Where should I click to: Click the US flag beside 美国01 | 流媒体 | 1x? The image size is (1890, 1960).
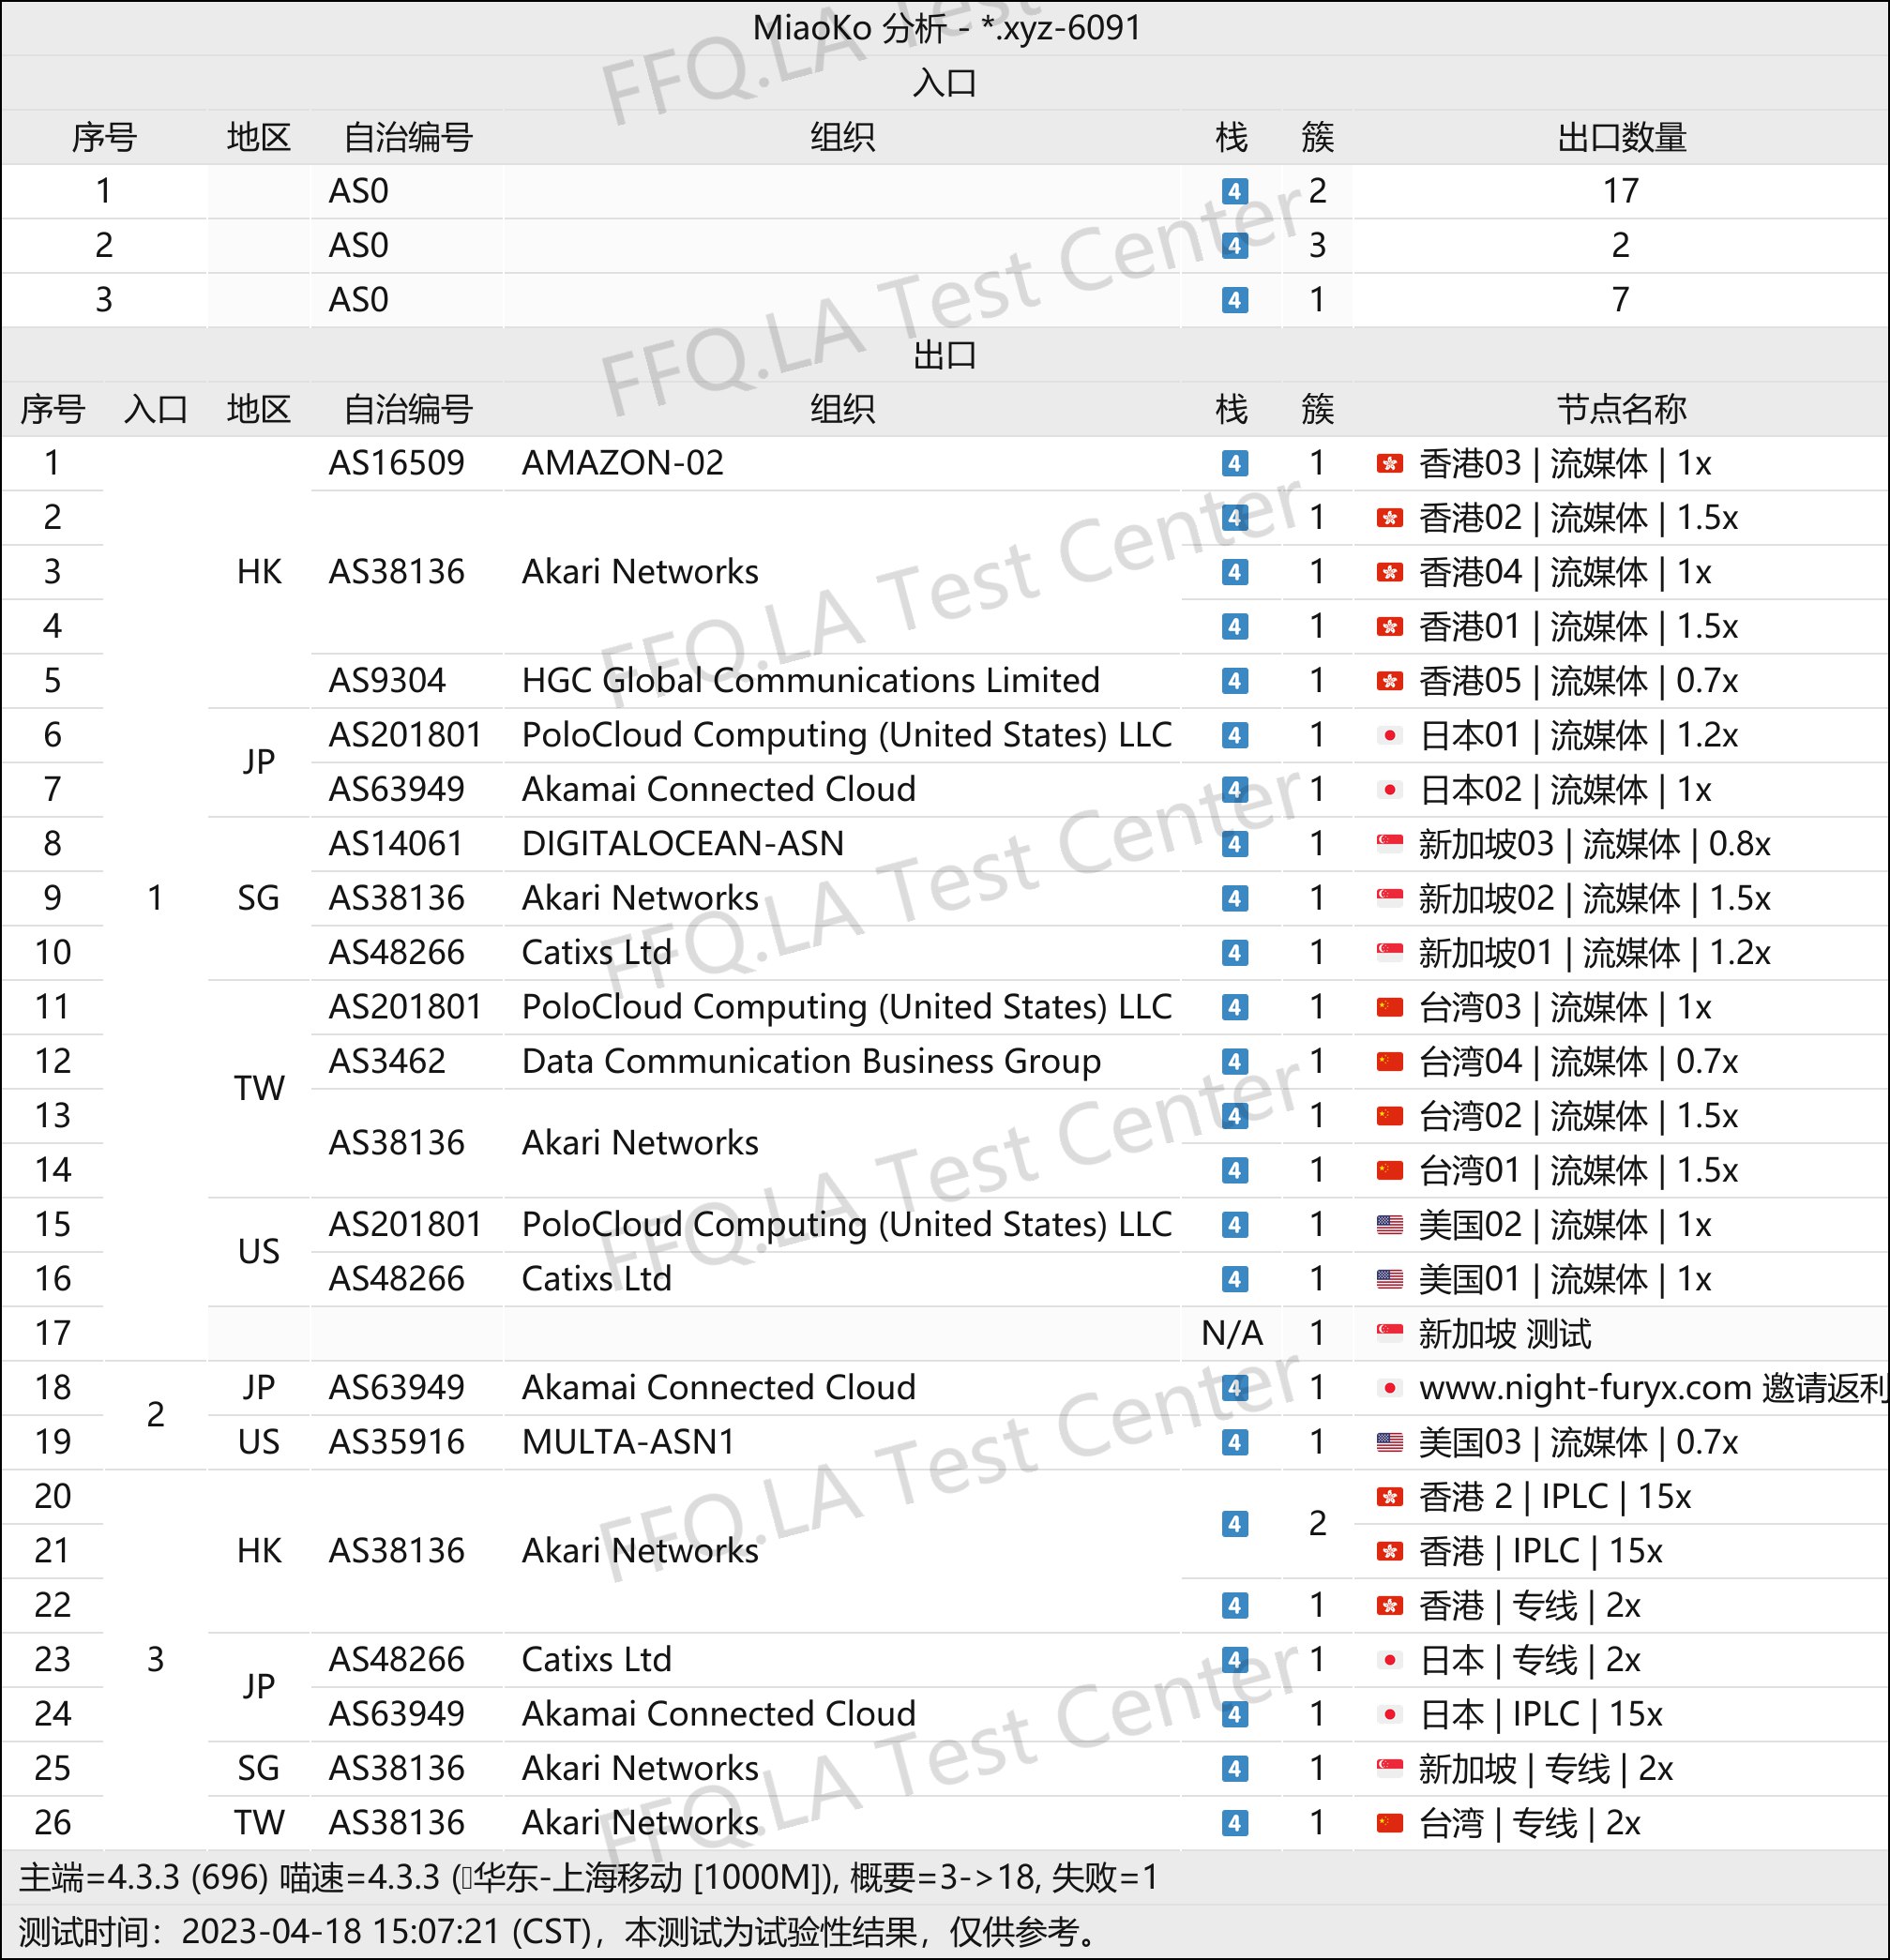click(x=1389, y=1279)
